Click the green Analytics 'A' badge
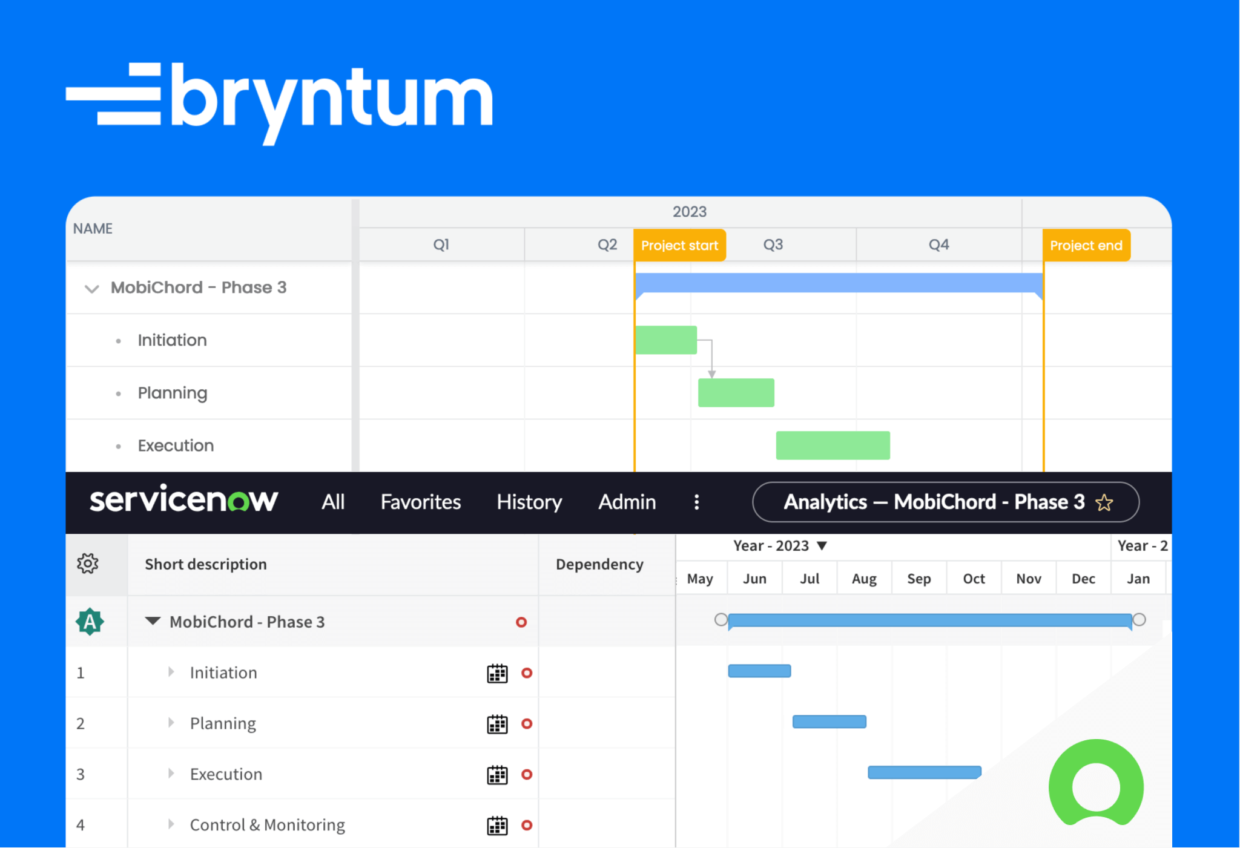This screenshot has height=848, width=1240. click(89, 621)
